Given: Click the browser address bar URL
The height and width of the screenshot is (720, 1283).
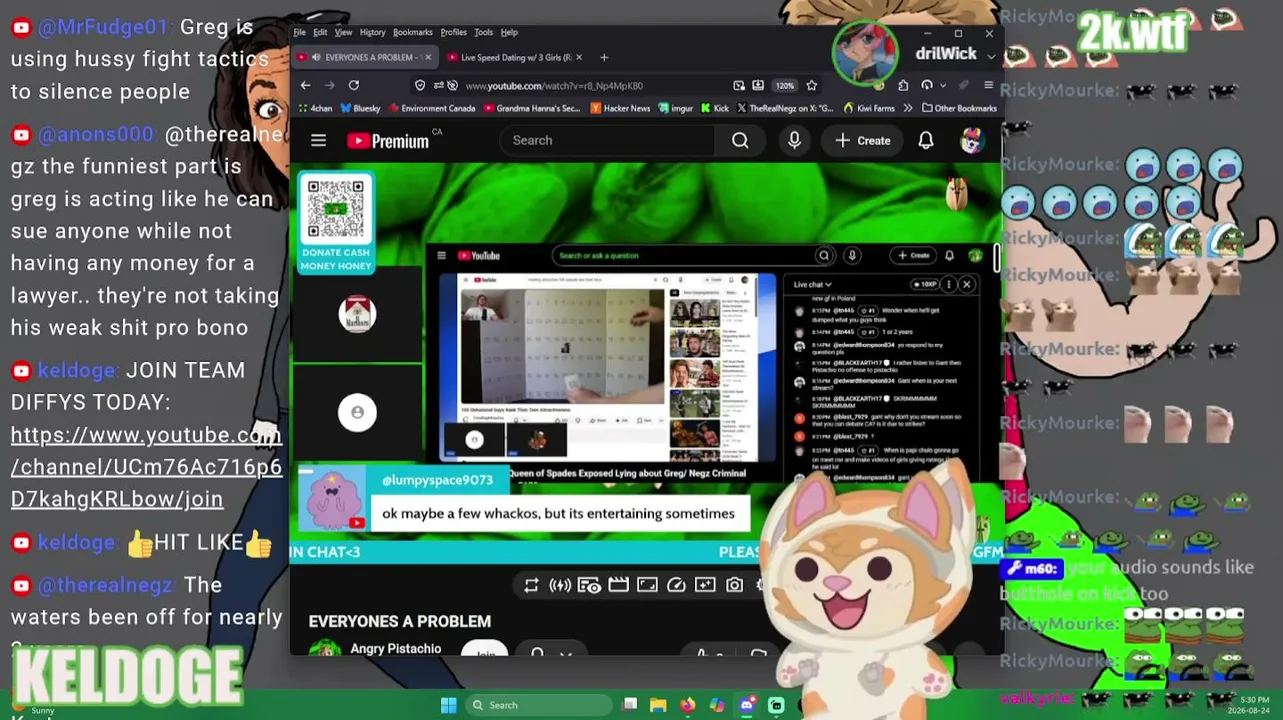Looking at the screenshot, I should point(554,86).
